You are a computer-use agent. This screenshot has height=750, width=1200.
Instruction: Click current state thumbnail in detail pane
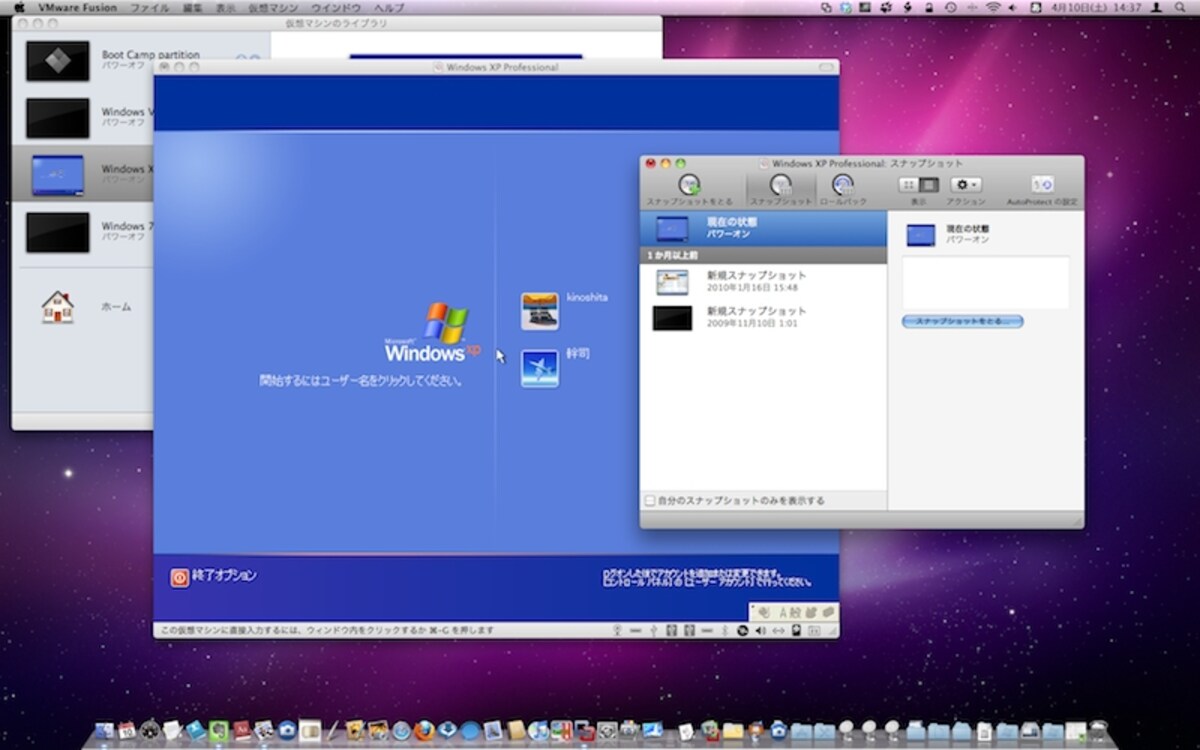921,235
